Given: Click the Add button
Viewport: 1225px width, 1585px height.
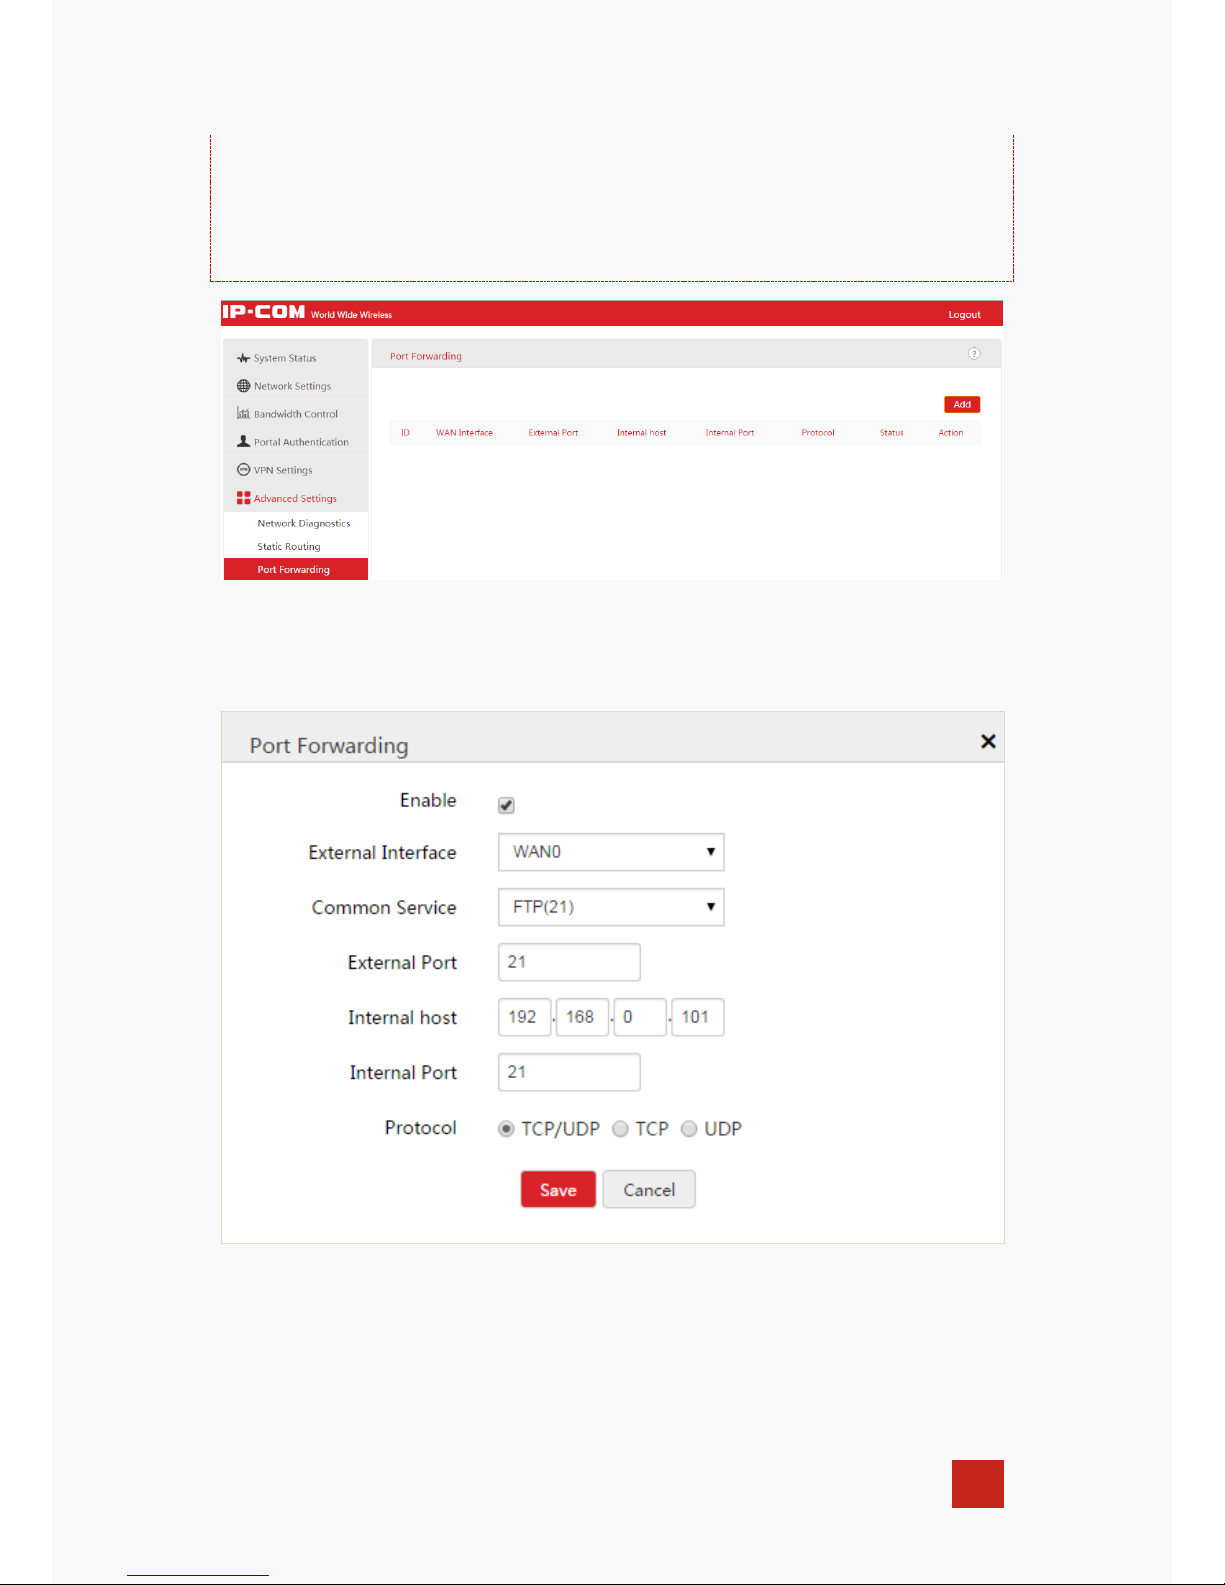Looking at the screenshot, I should pyautogui.click(x=962, y=405).
